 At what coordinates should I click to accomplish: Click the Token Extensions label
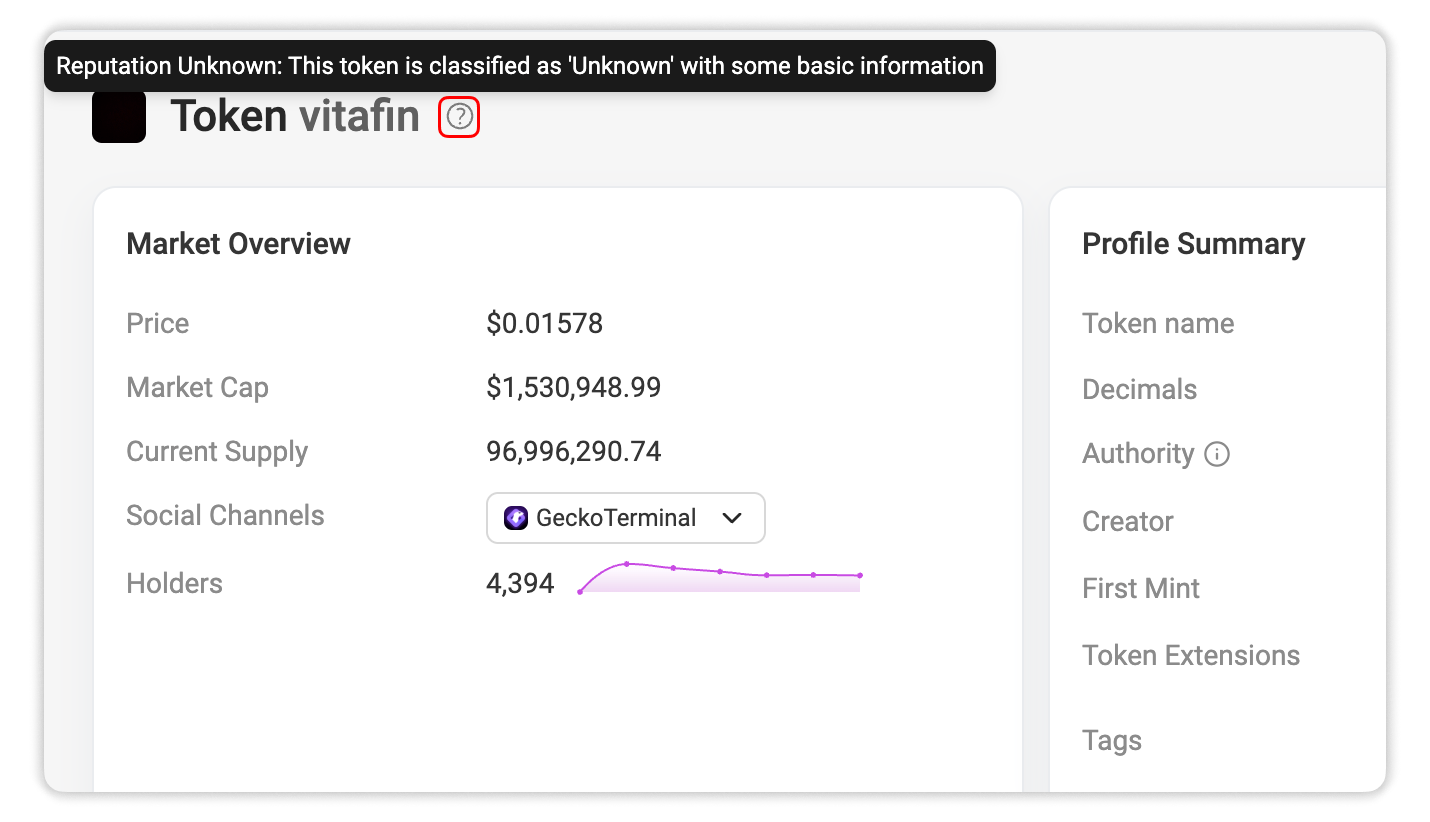click(1190, 656)
